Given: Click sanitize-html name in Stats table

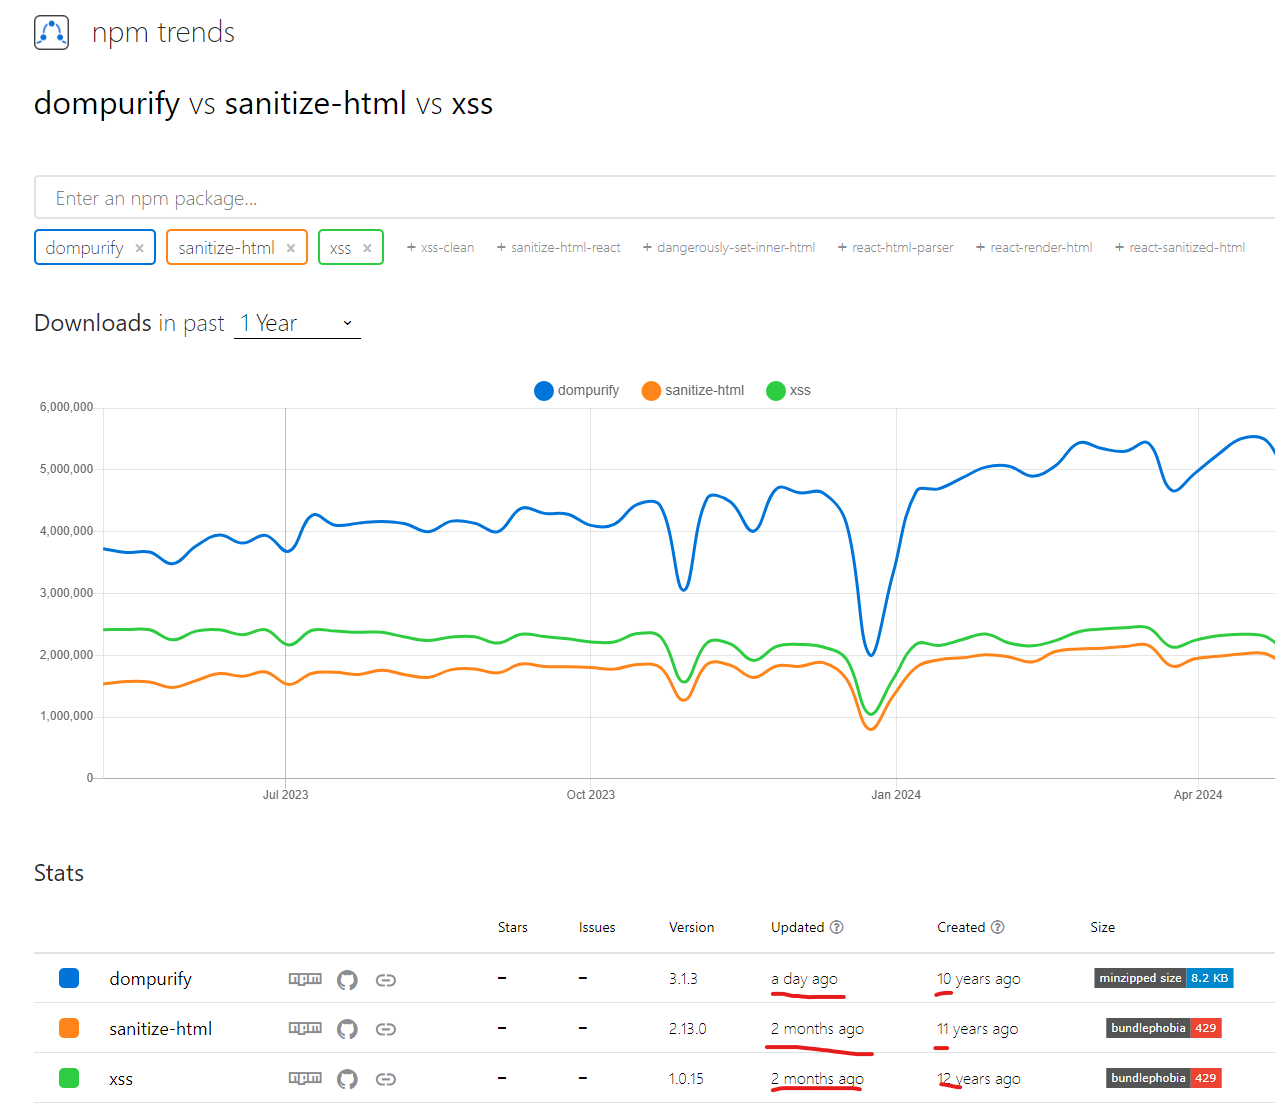Looking at the screenshot, I should (x=160, y=1028).
